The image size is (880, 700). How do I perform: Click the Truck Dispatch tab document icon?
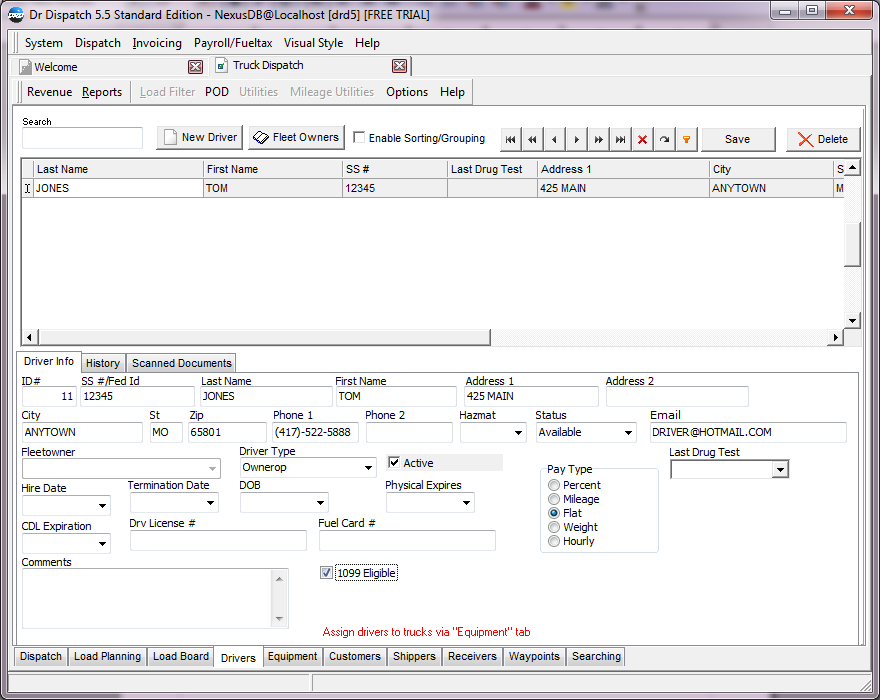coord(222,66)
